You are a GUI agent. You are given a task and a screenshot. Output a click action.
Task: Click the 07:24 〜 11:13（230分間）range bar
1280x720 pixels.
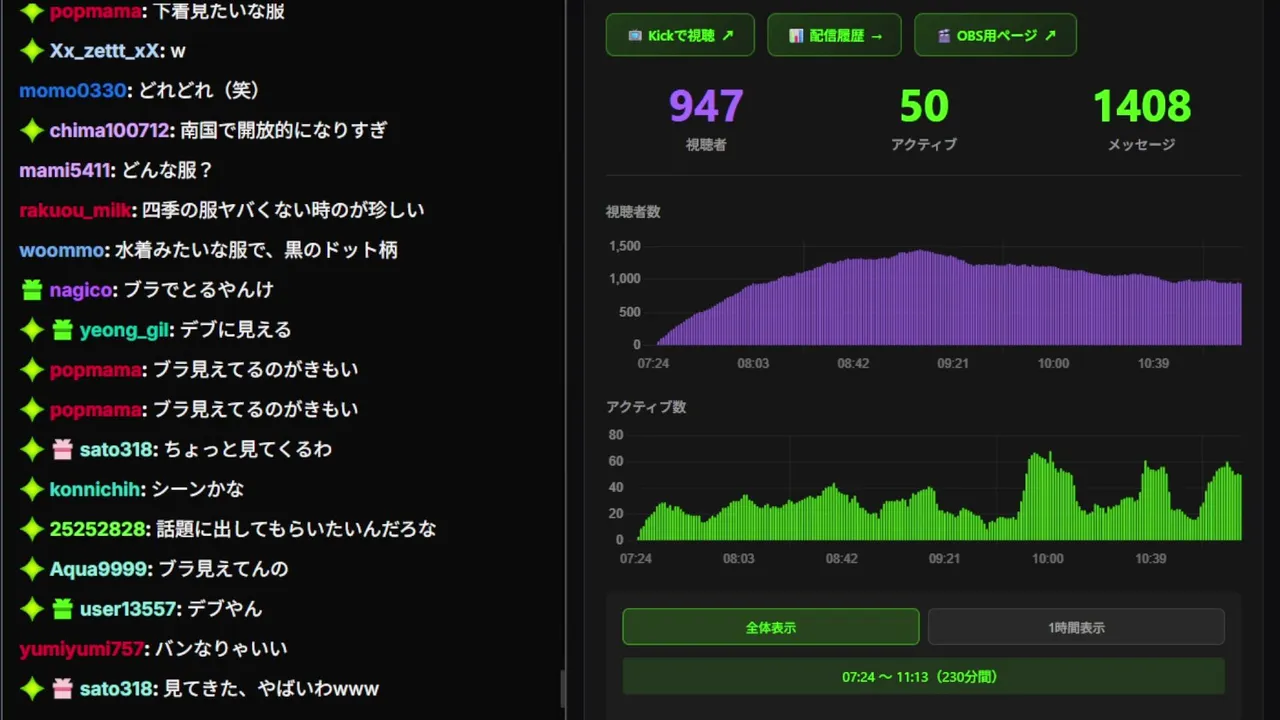923,676
